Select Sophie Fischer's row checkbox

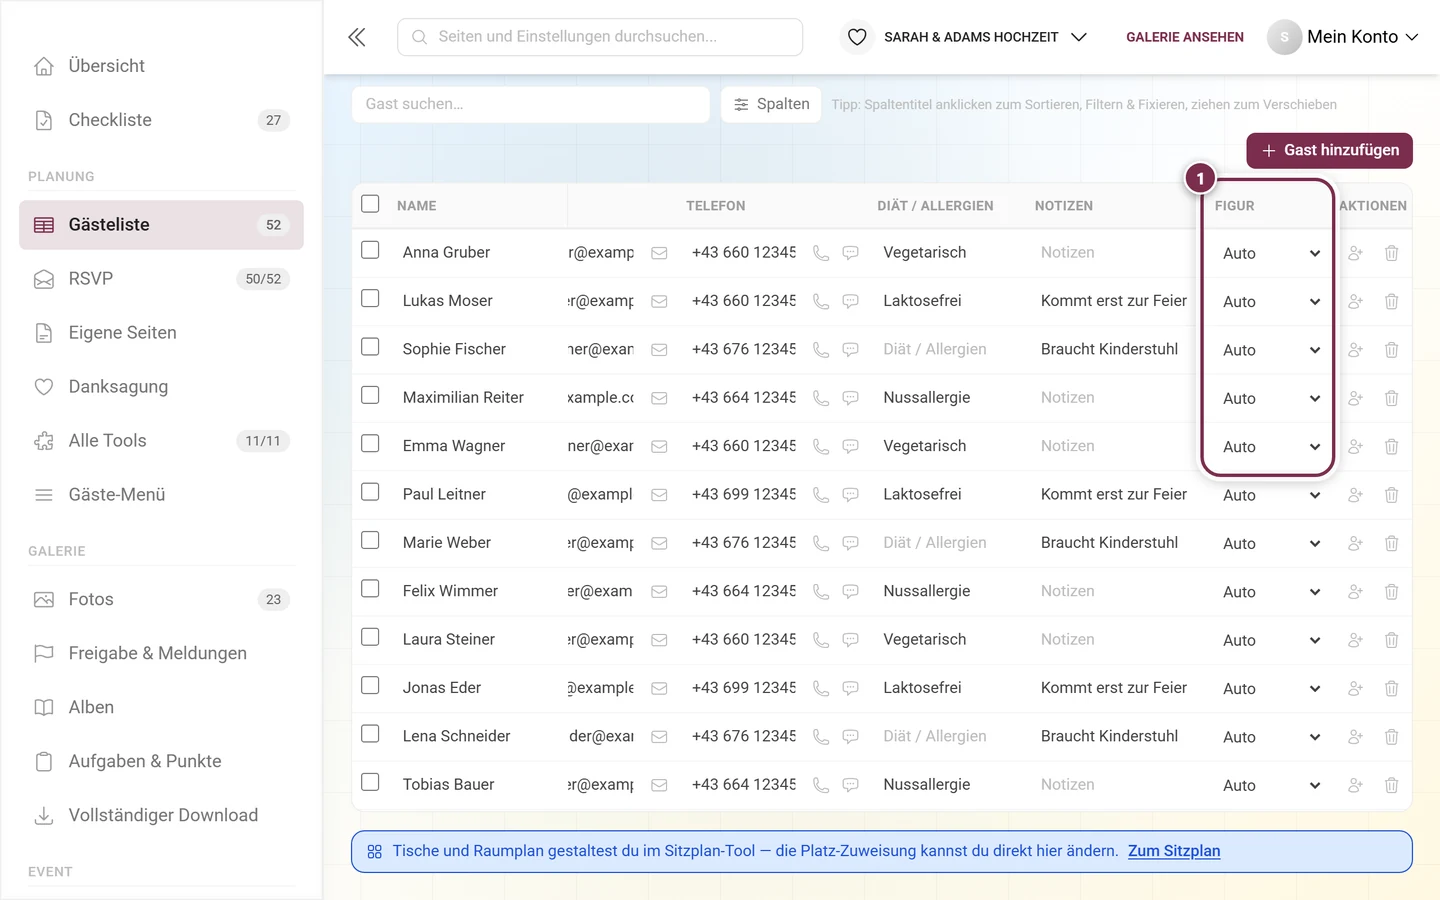(370, 347)
